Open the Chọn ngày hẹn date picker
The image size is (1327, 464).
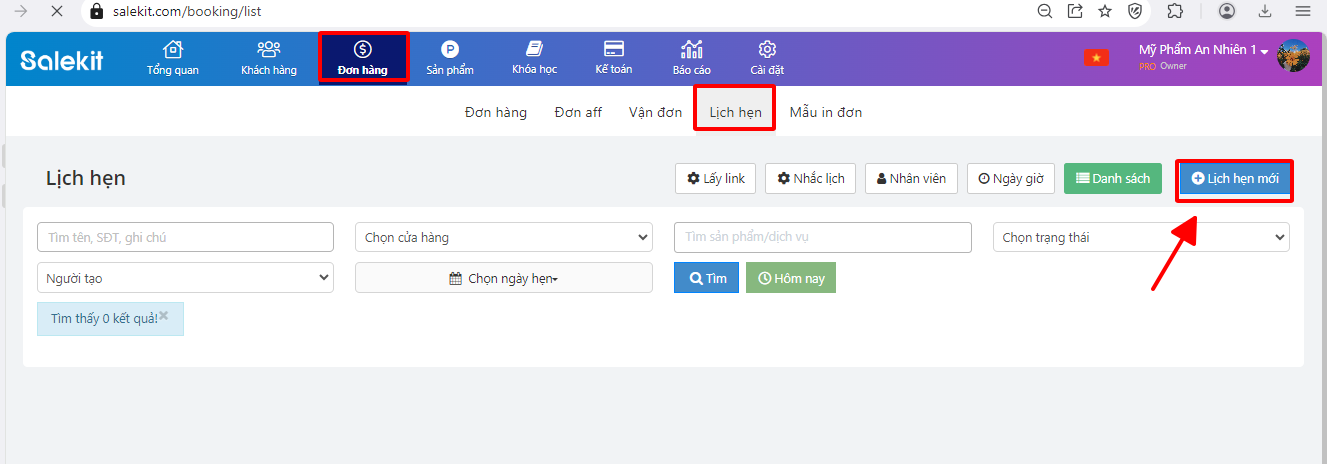tap(503, 278)
